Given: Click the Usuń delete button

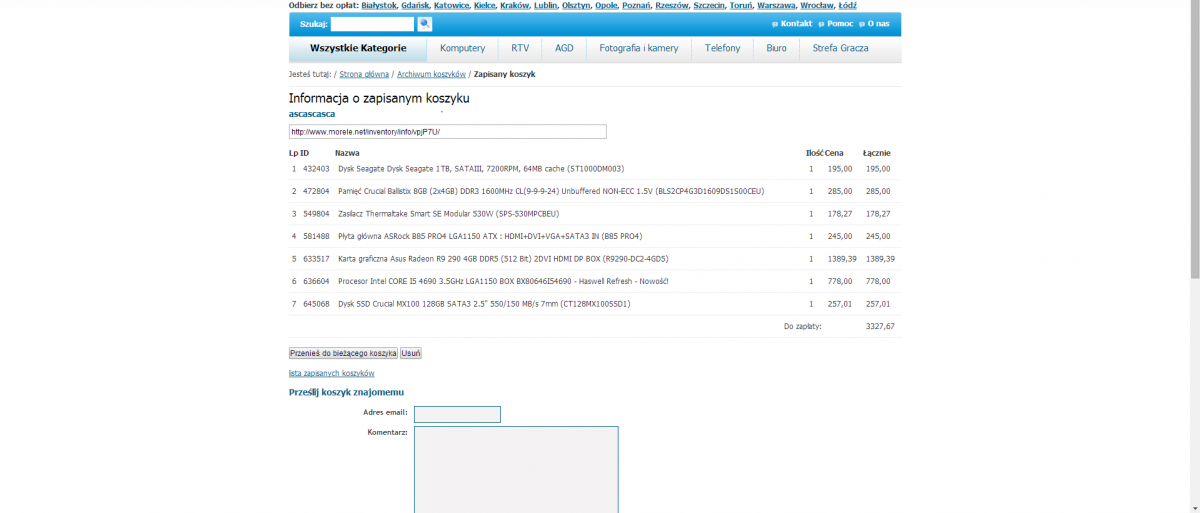Looking at the screenshot, I should coord(411,353).
